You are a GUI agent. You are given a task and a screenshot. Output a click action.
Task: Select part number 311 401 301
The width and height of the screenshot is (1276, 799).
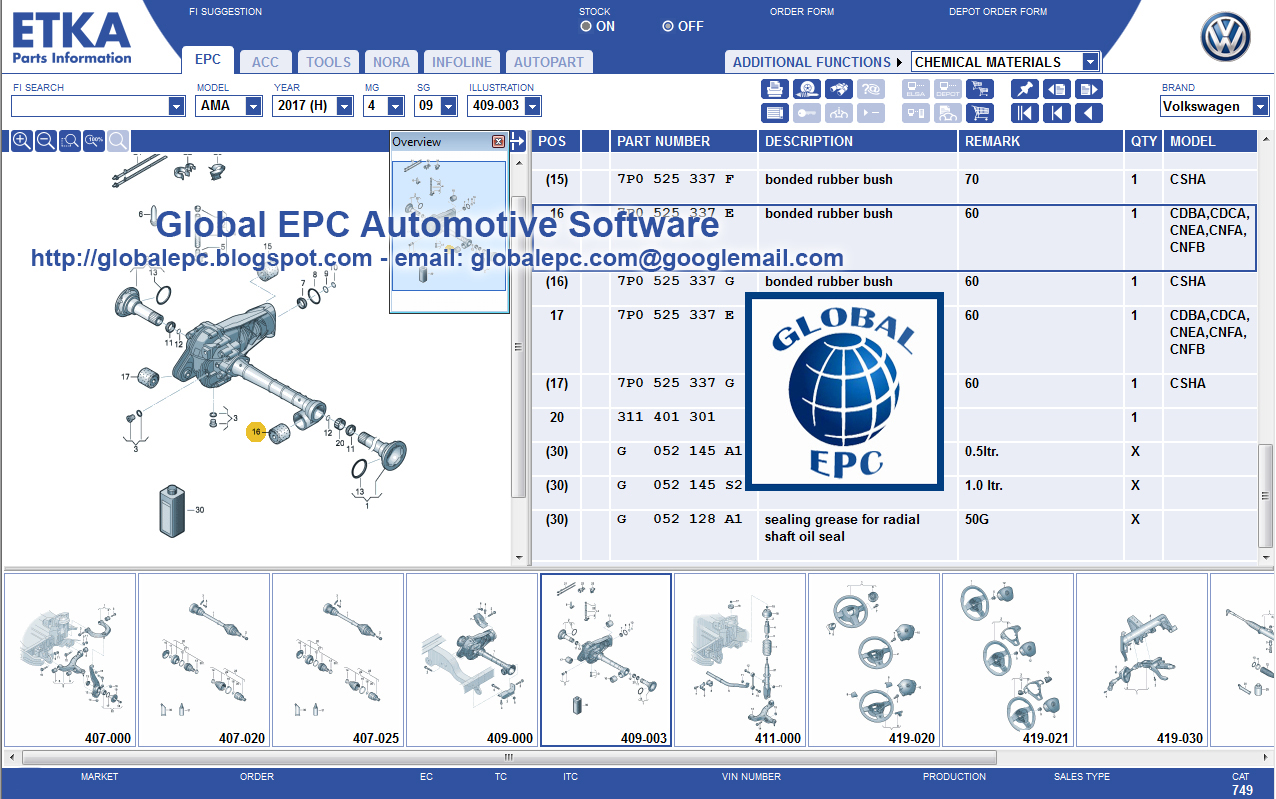(x=666, y=418)
